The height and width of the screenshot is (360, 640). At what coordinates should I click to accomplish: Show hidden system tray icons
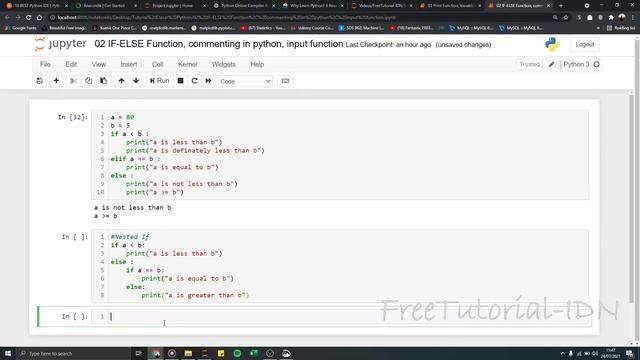pos(562,353)
